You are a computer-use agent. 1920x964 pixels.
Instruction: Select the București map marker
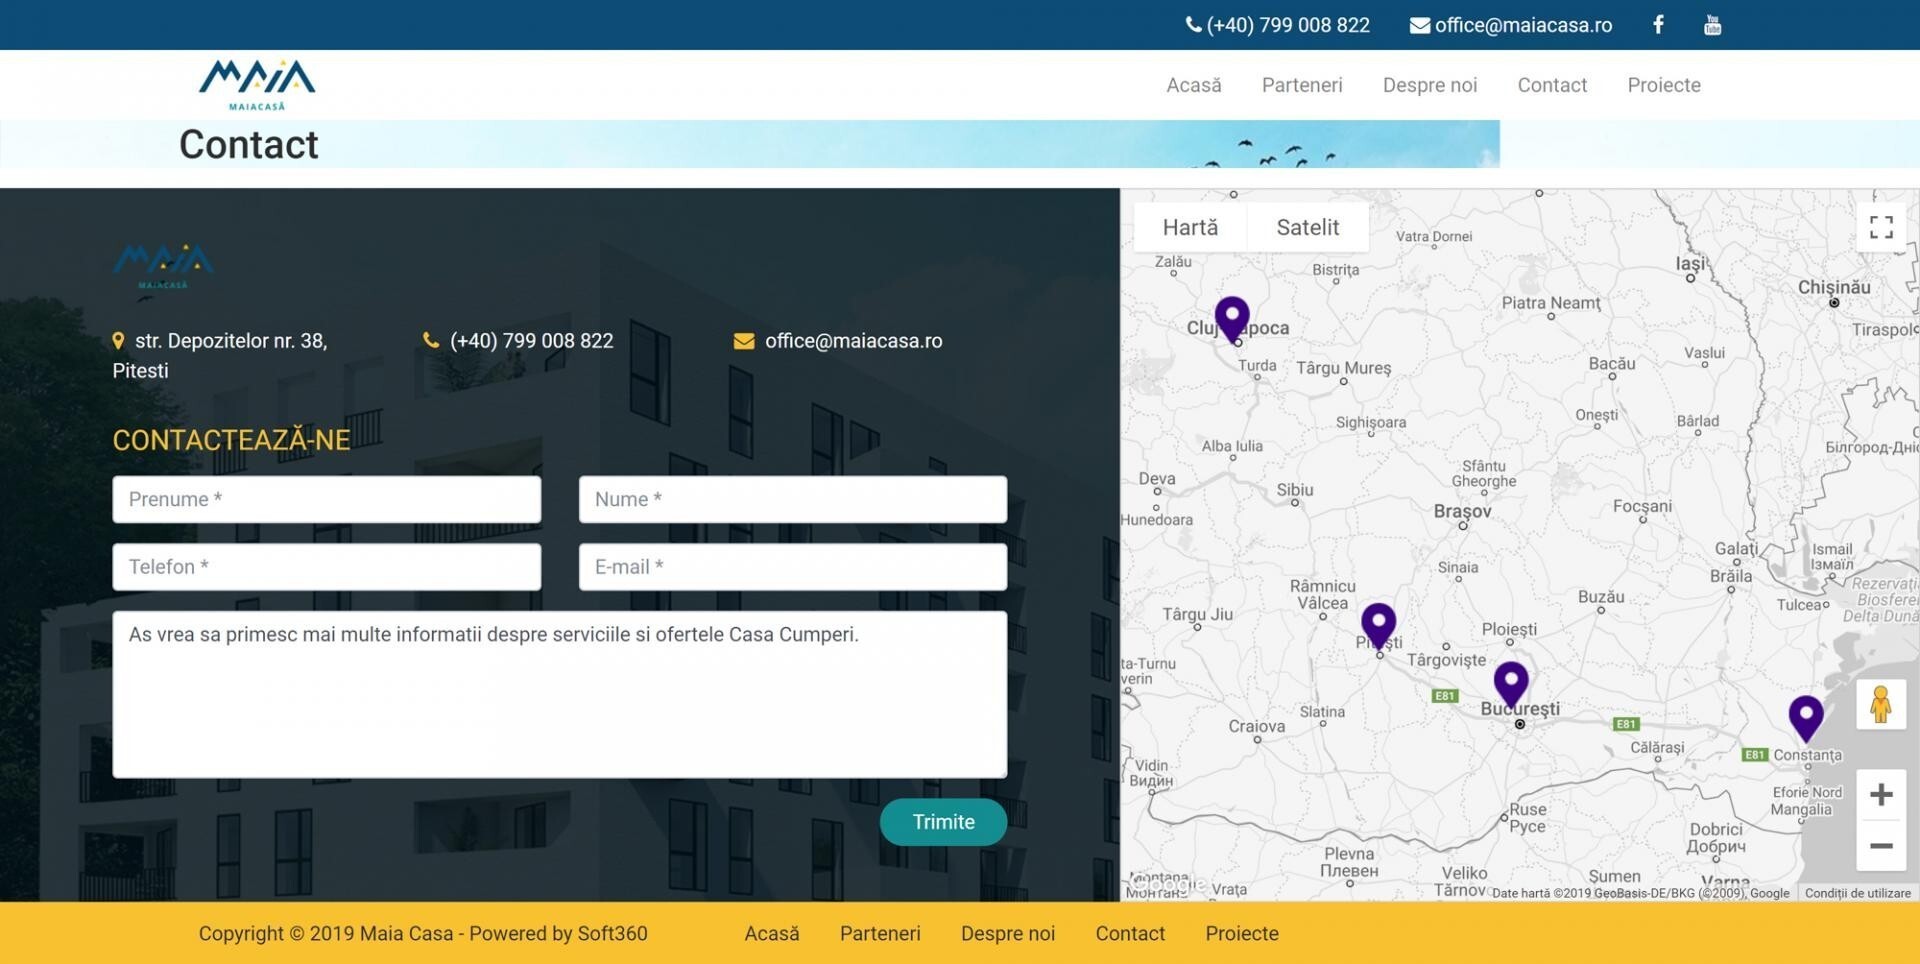point(1510,682)
